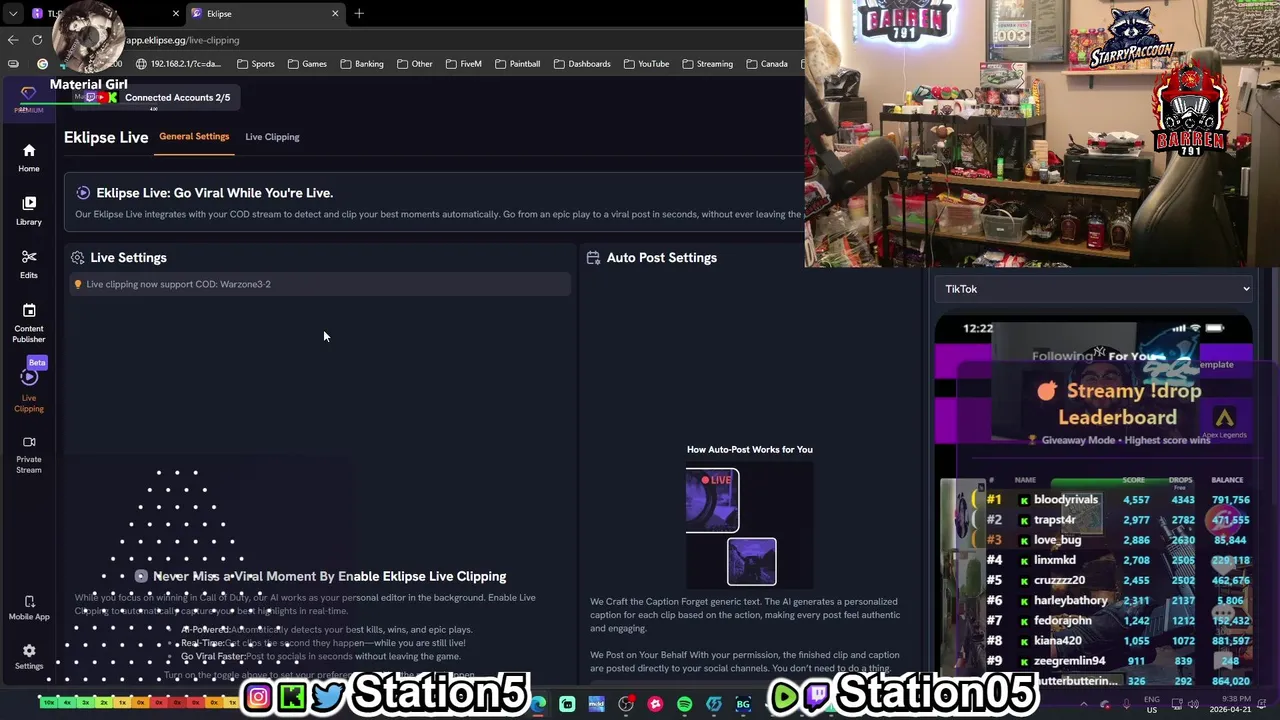Expand the TikTok platform dropdown
Screen dimensions: 1280x720
(x=1094, y=289)
